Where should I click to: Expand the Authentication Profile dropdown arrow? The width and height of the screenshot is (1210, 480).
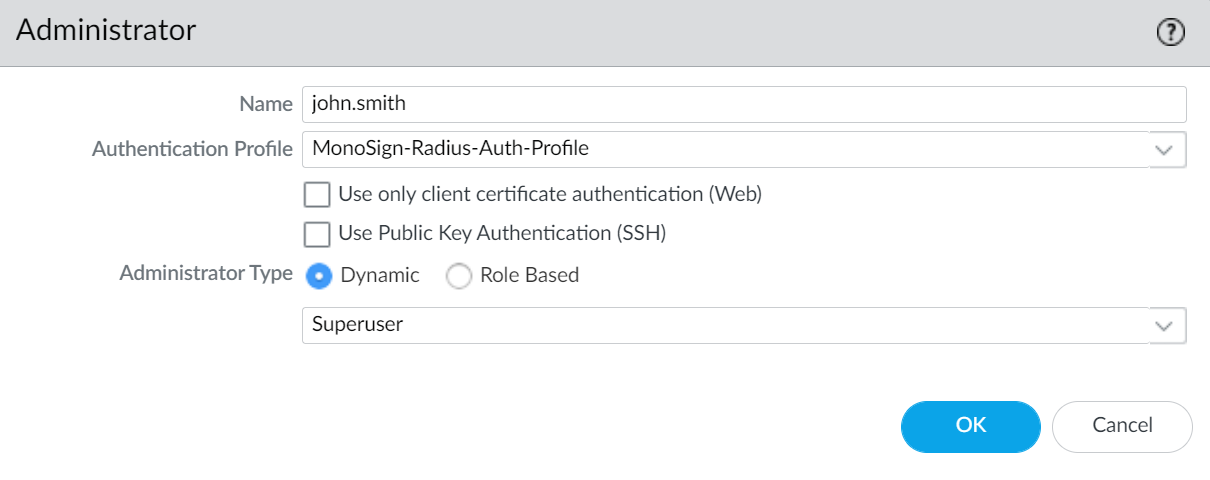(1163, 149)
